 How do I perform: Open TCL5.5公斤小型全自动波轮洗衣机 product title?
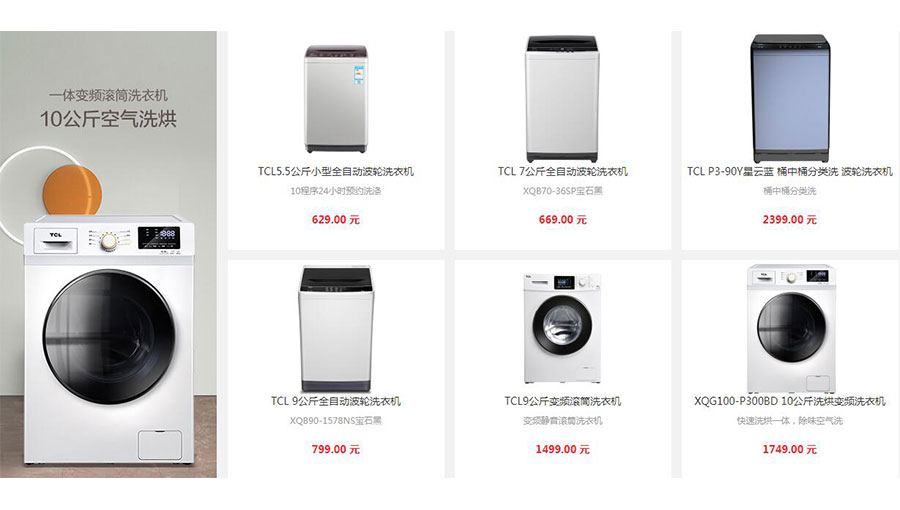pyautogui.click(x=336, y=172)
